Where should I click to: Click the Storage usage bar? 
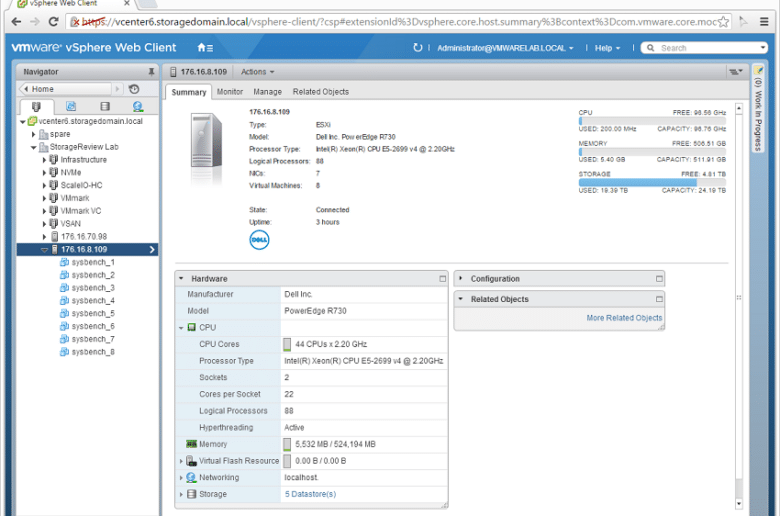[652, 183]
